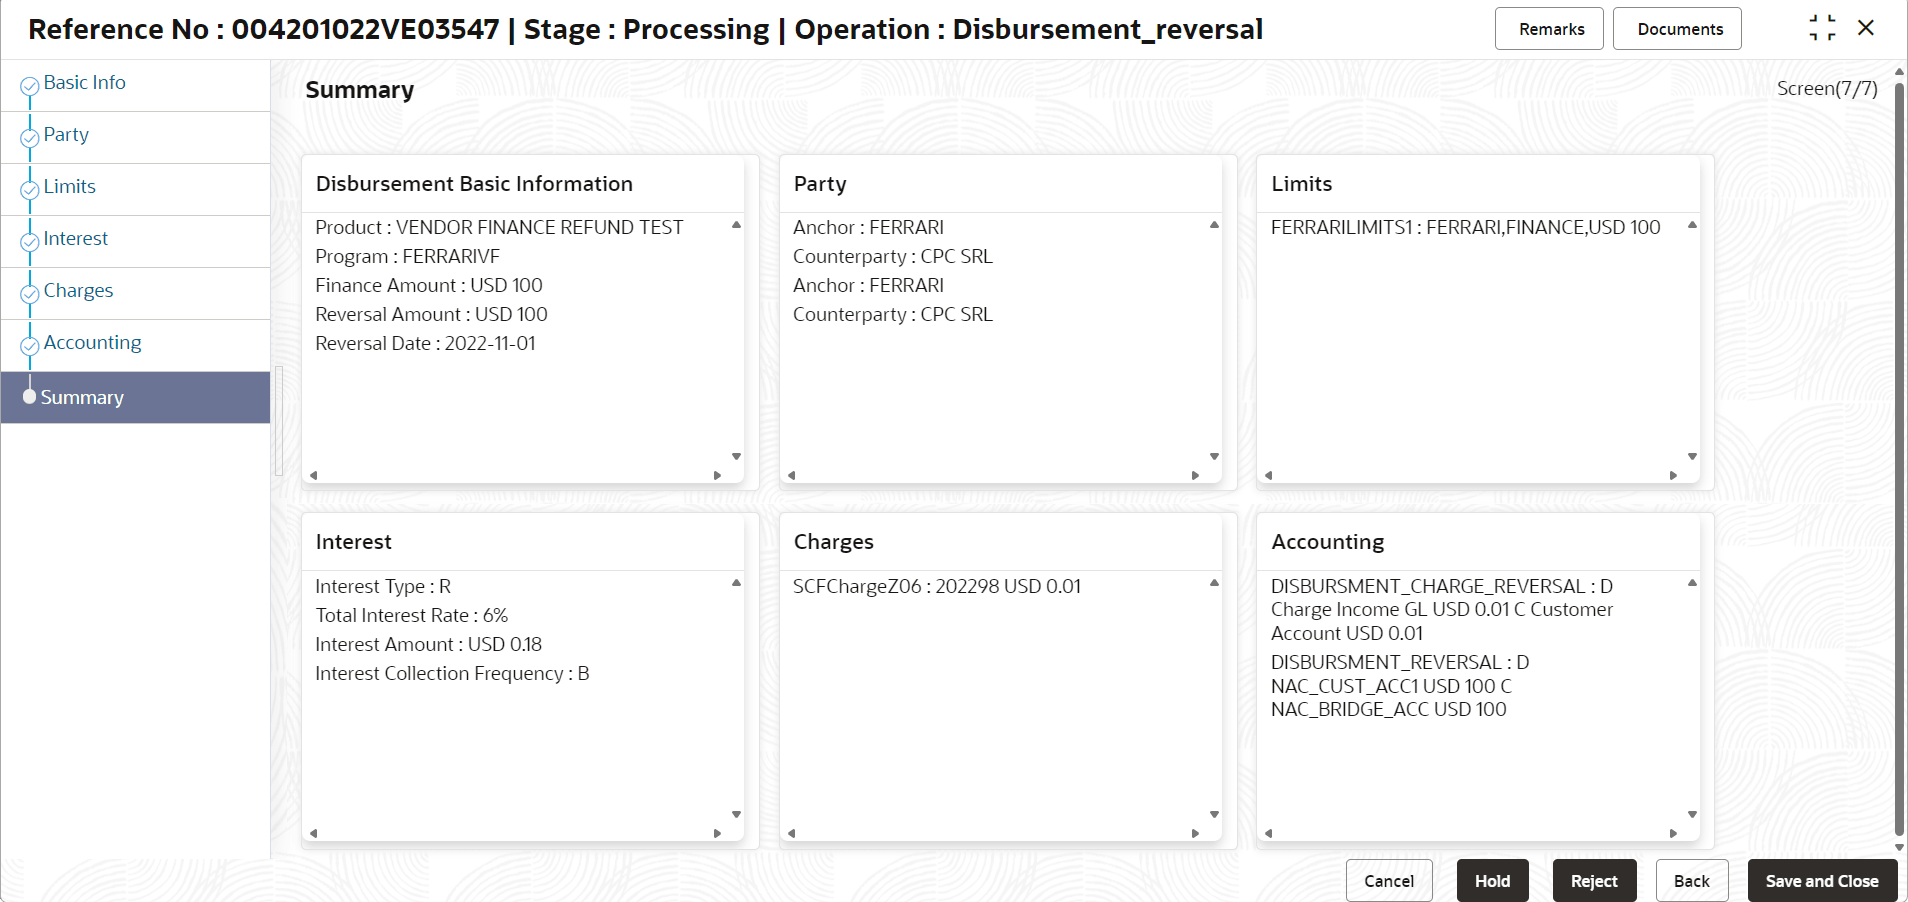Image resolution: width=1908 pixels, height=902 pixels.
Task: Close the Disbursement reversal window
Action: click(1866, 28)
